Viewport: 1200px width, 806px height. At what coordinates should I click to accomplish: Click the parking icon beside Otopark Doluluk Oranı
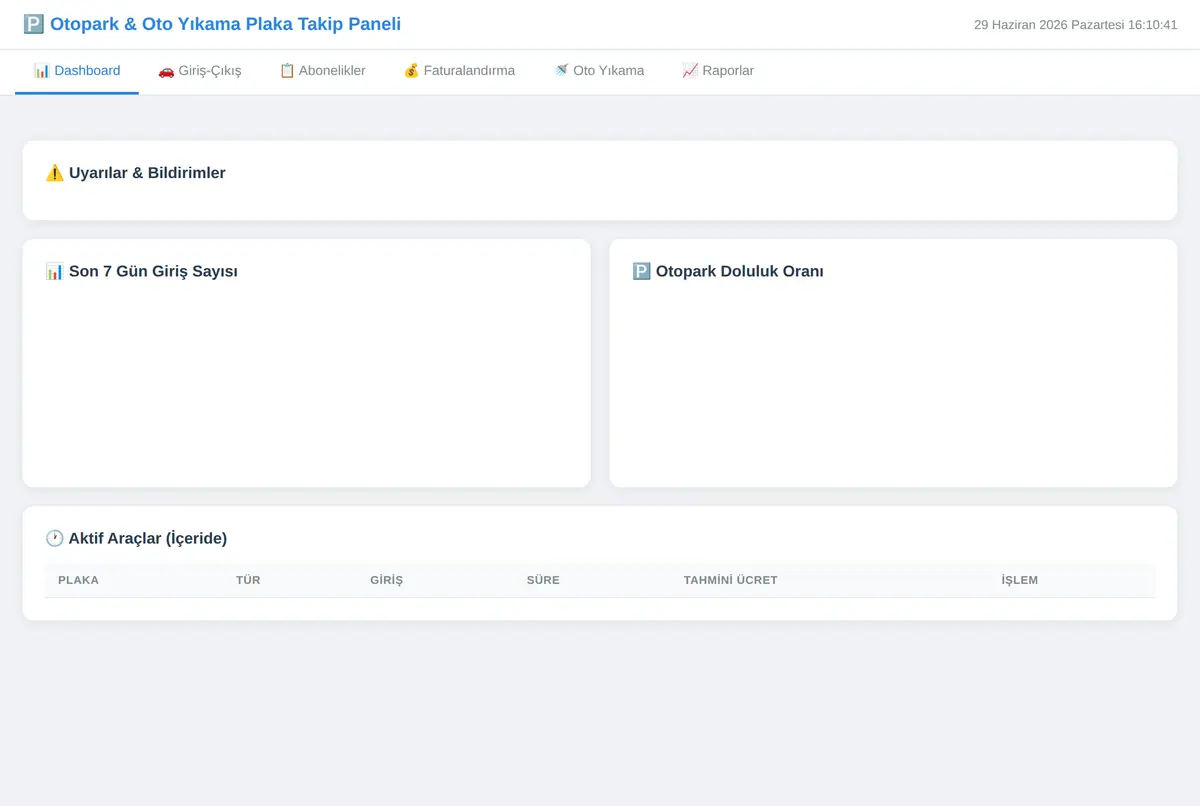point(642,271)
